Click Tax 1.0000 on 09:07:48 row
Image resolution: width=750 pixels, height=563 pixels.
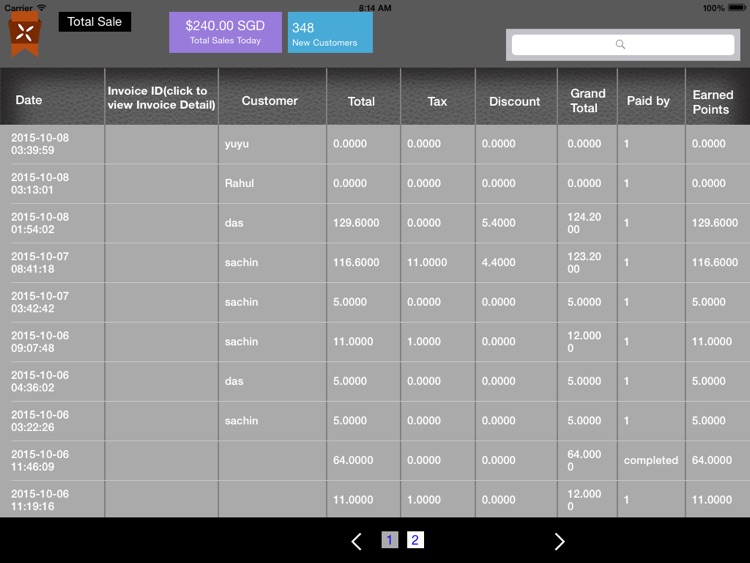424,342
